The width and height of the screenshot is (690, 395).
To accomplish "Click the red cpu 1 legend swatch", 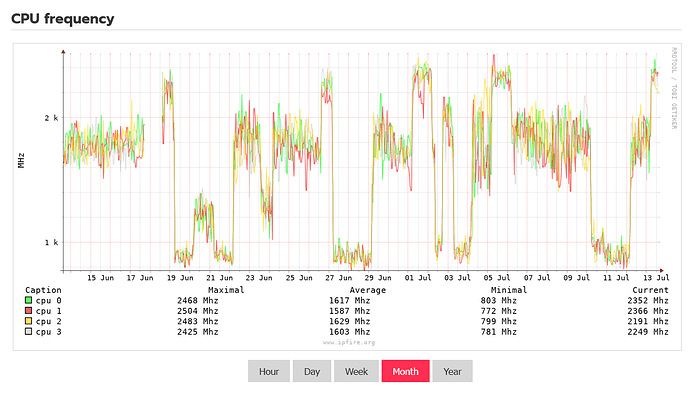I will point(29,311).
